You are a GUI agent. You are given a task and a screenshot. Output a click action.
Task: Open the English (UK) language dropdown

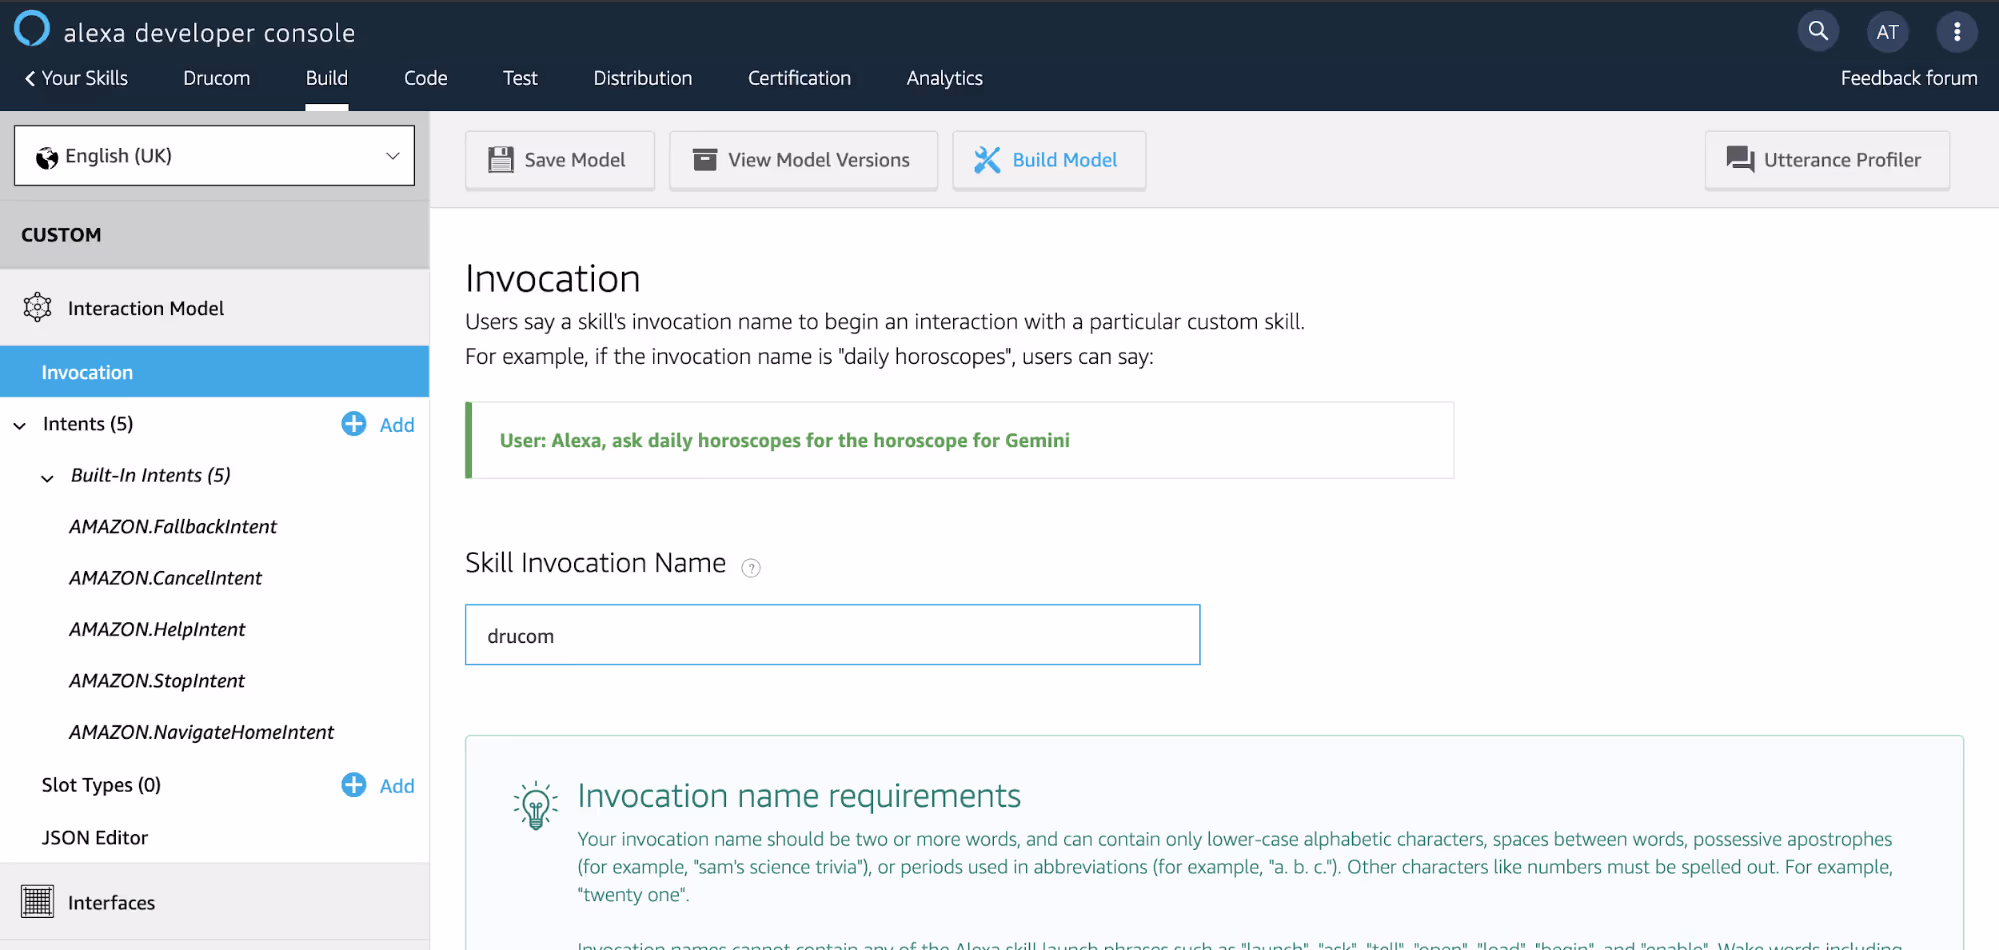coord(214,155)
